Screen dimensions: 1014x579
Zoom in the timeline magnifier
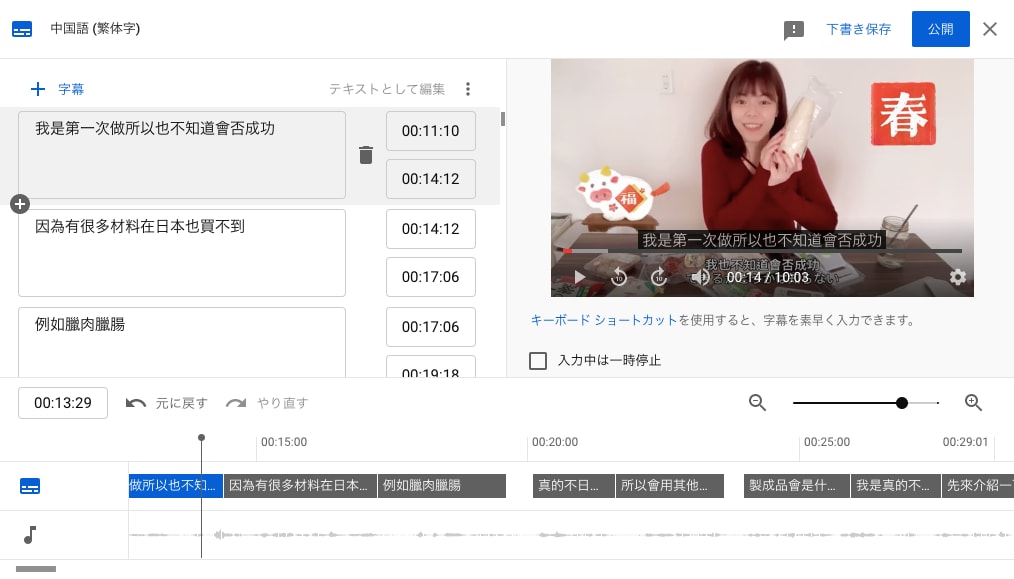(x=973, y=403)
